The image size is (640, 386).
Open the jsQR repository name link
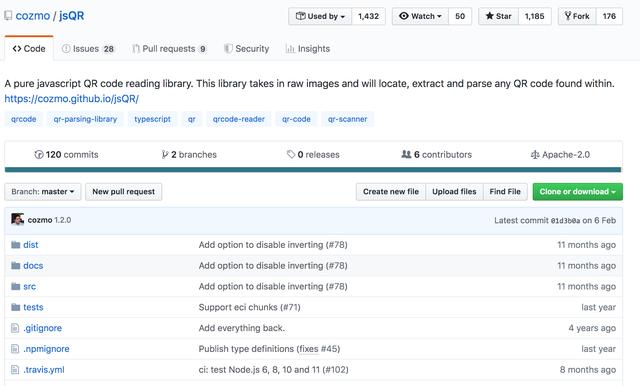point(71,16)
